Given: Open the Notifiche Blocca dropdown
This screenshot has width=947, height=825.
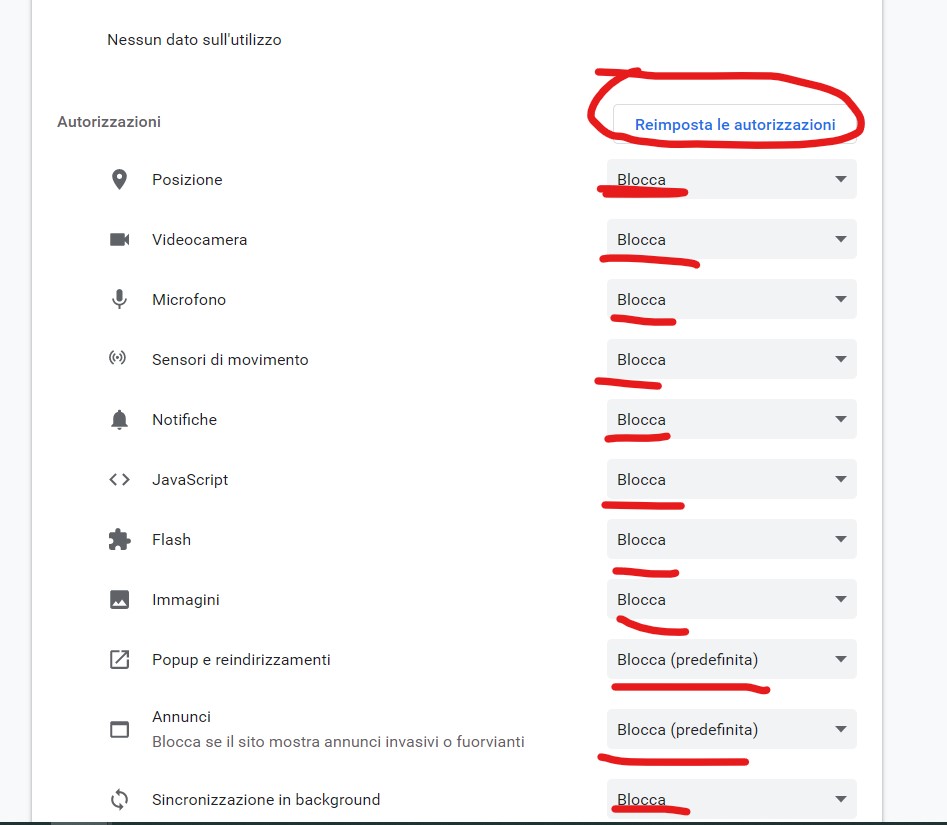Looking at the screenshot, I should [731, 419].
